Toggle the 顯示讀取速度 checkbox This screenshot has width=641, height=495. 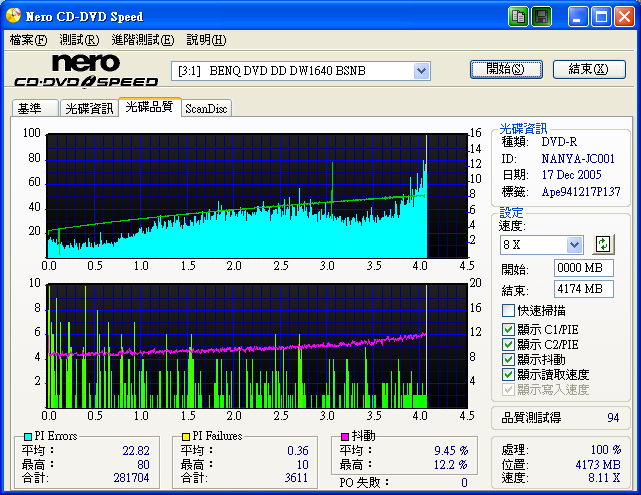[508, 374]
